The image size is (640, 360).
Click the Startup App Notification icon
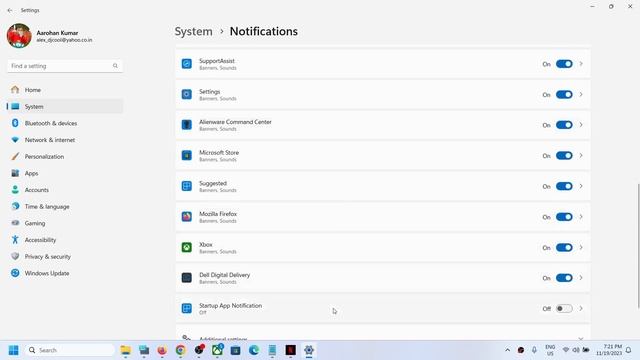(187, 309)
